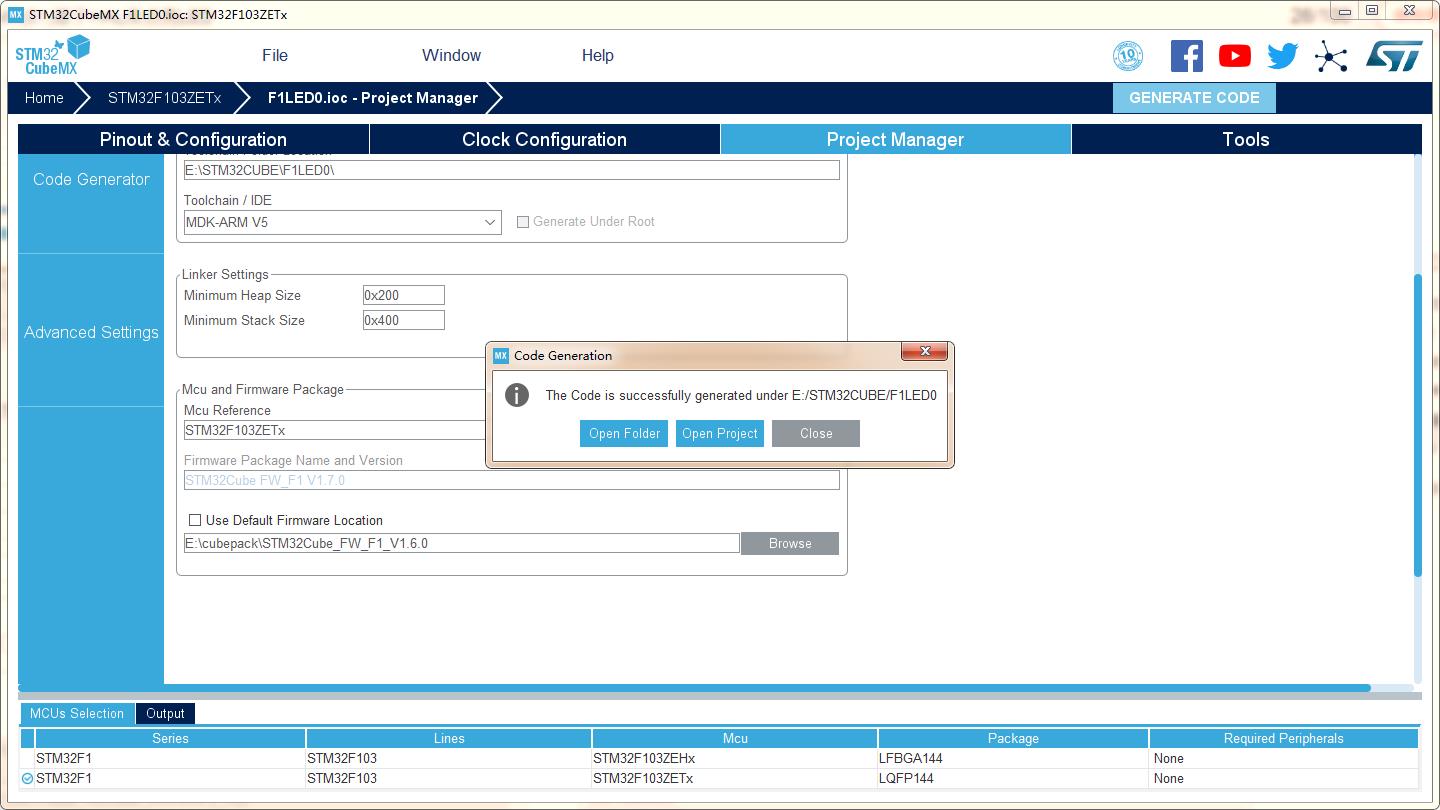Click the Firmware Package Name and Version field
1440x810 pixels.
coord(512,480)
